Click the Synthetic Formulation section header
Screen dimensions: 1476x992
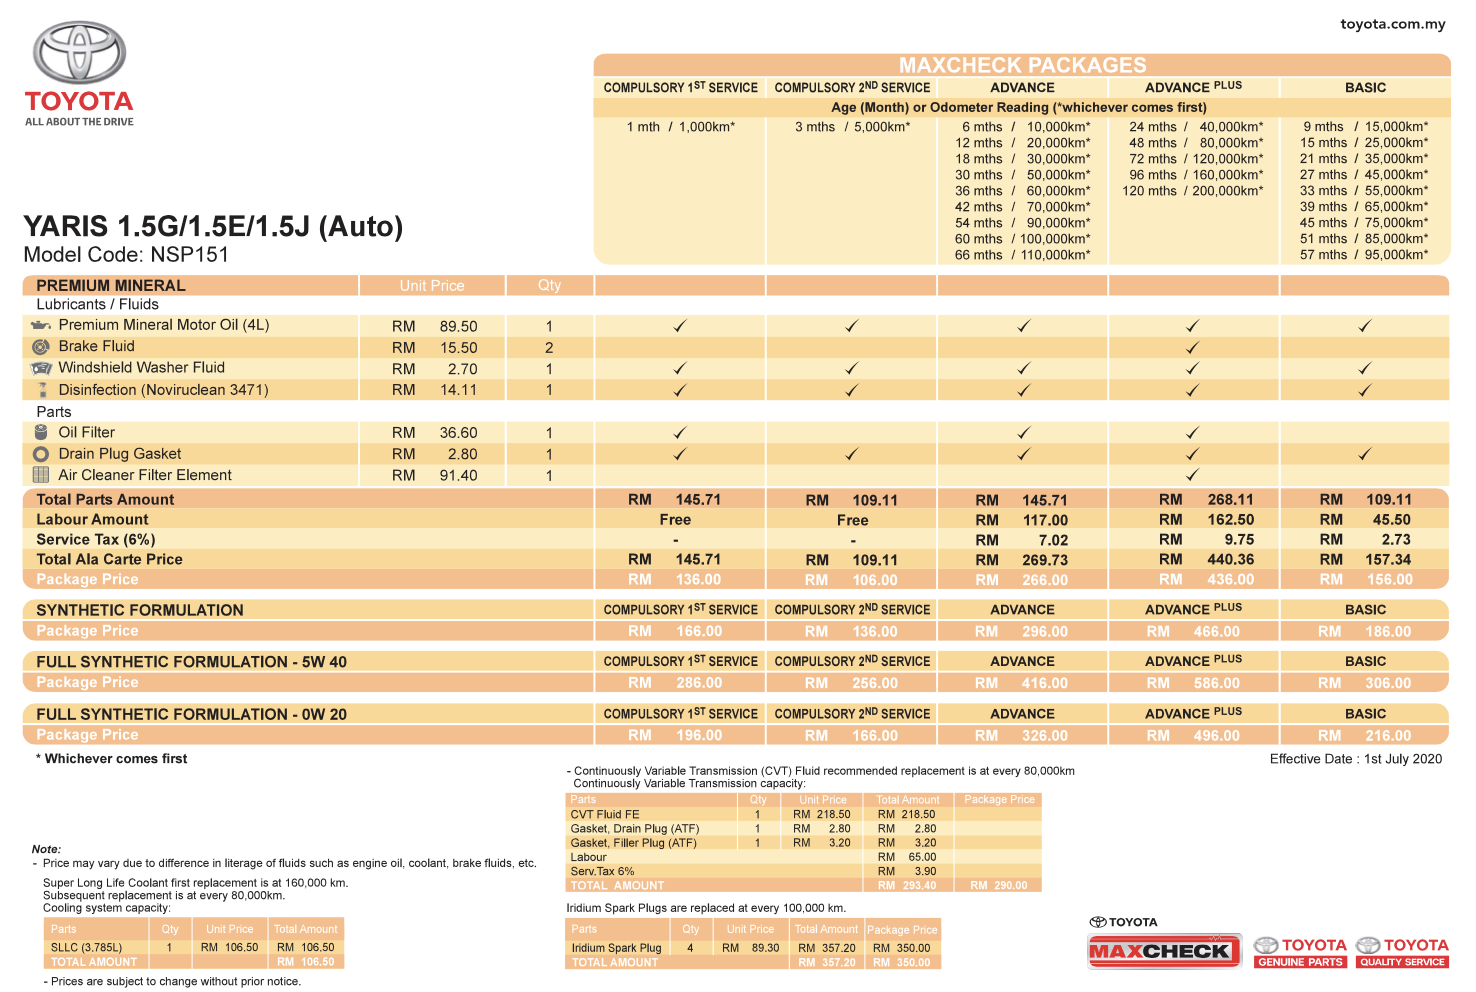140,610
